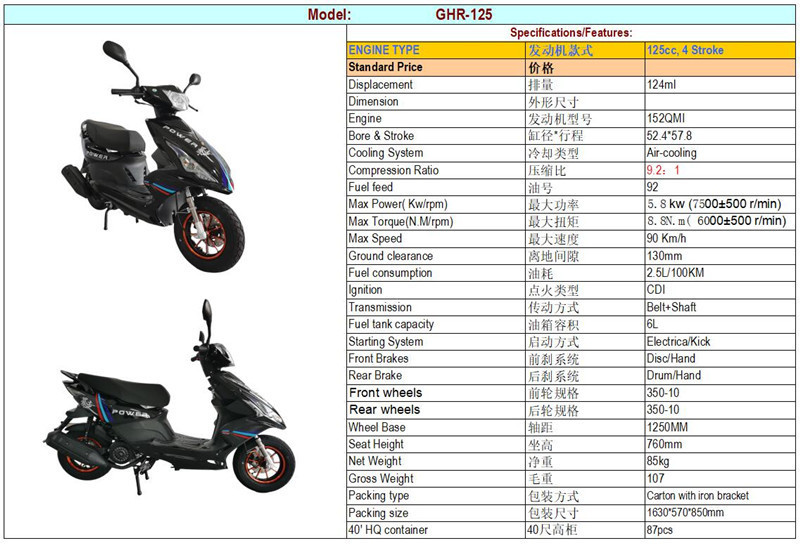
Task: Select the ENGINE TYPE header cell
Action: coord(436,50)
